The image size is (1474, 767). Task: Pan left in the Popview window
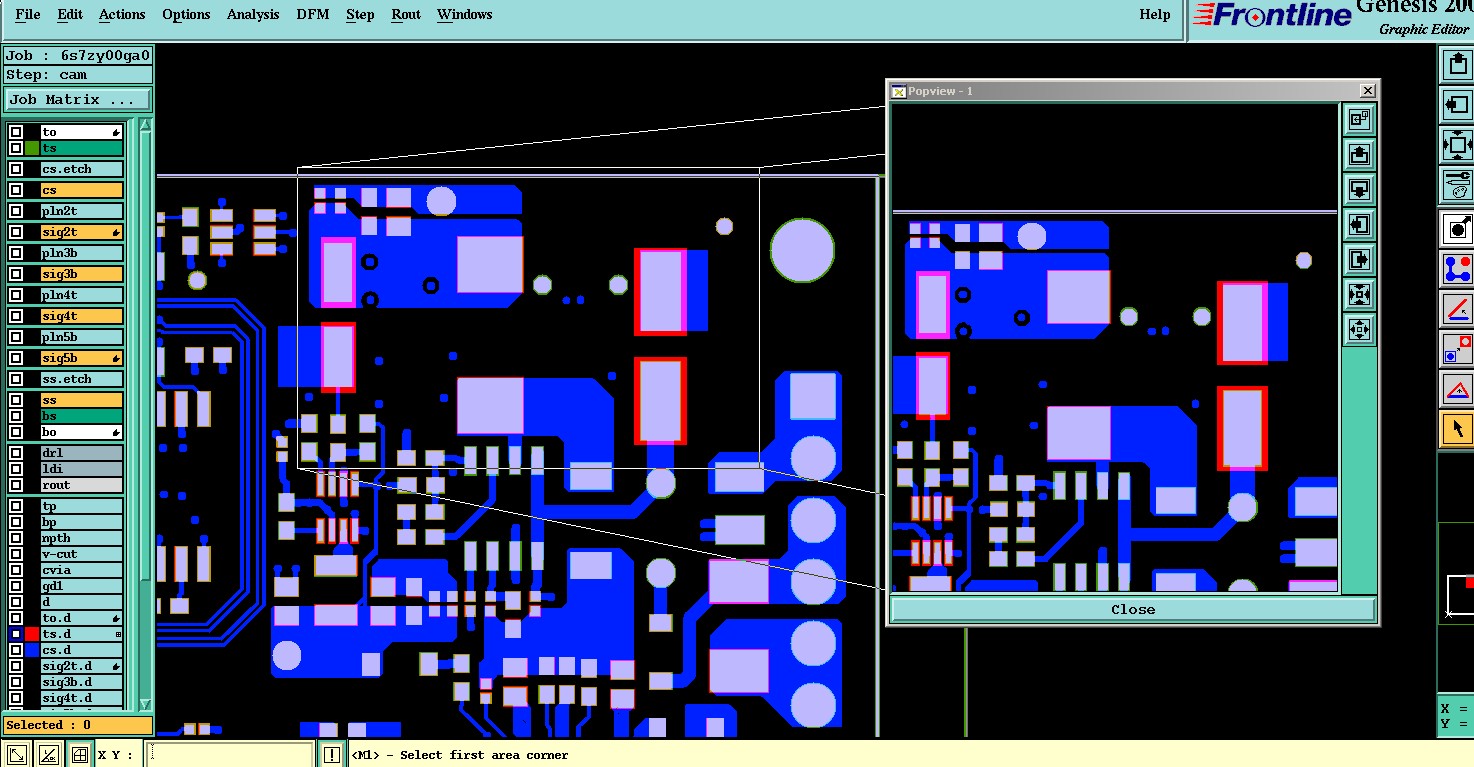click(x=1359, y=225)
